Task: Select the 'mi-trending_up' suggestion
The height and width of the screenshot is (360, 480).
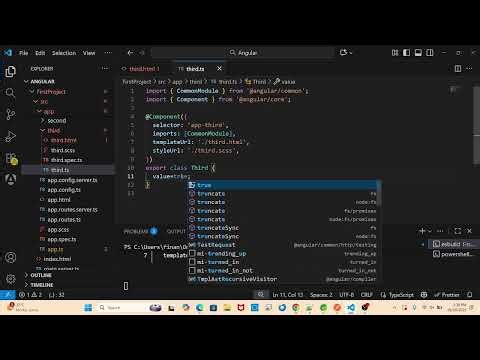Action: point(283,253)
